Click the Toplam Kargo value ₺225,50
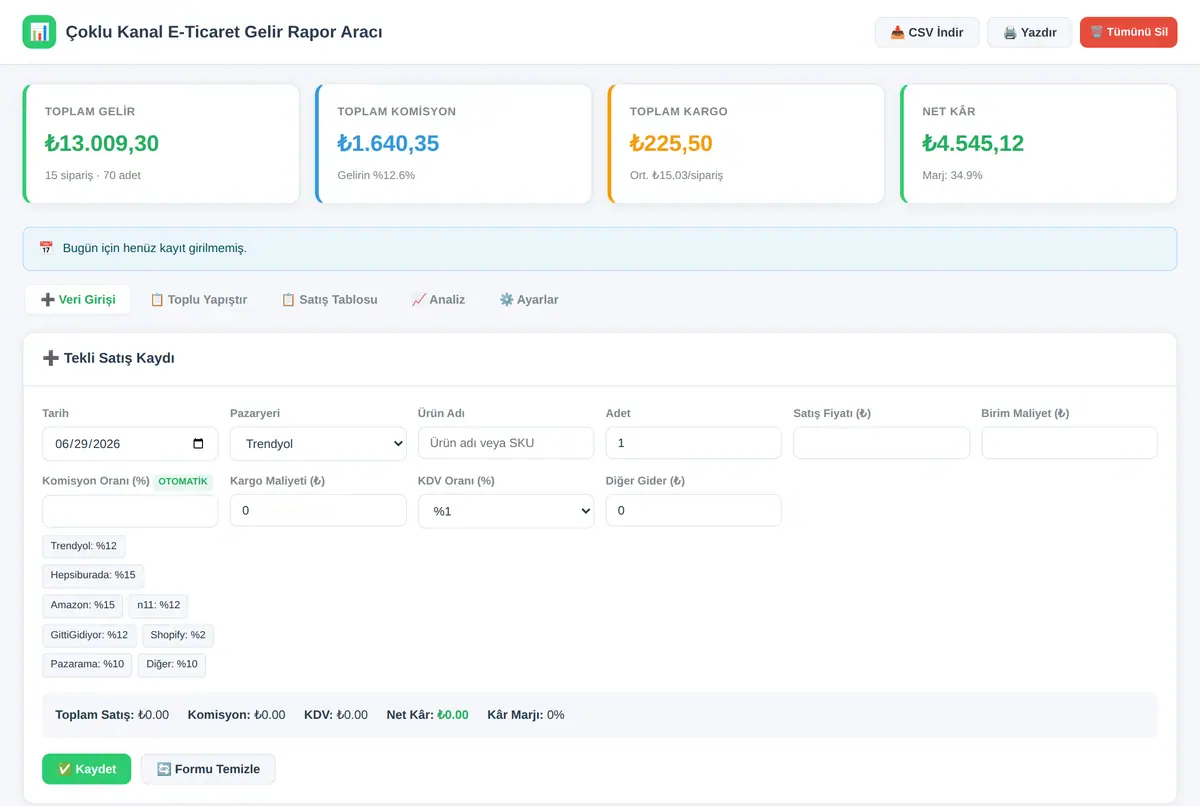 click(x=671, y=143)
